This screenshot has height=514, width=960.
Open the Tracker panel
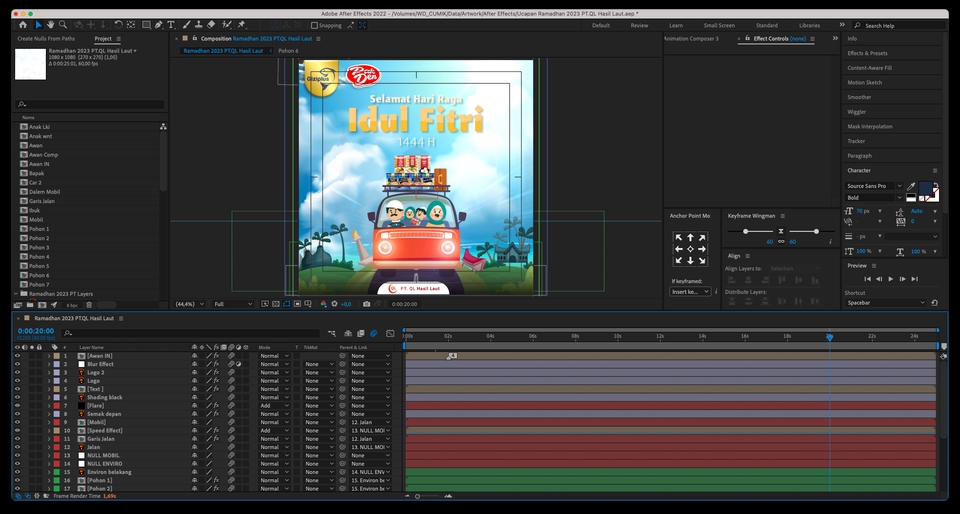(x=856, y=141)
